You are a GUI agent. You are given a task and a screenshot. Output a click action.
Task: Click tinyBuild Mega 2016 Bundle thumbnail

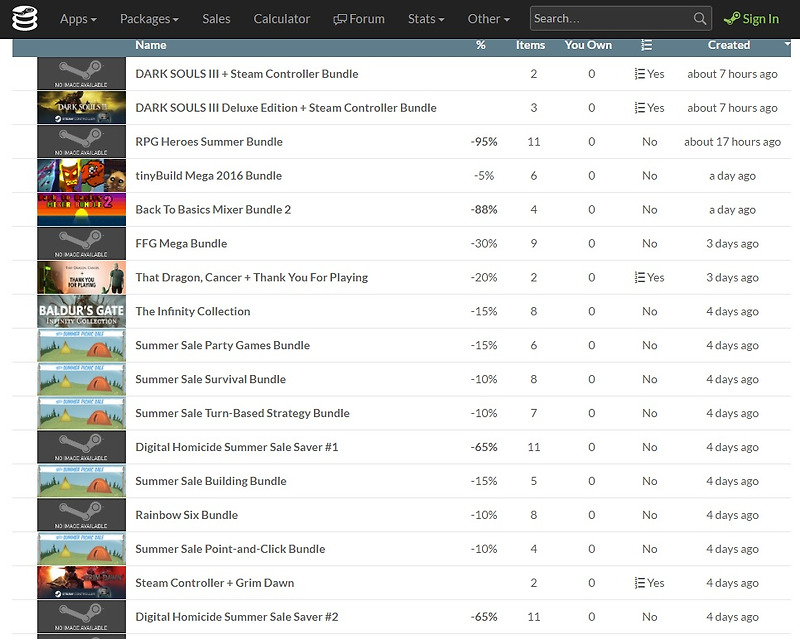82,176
